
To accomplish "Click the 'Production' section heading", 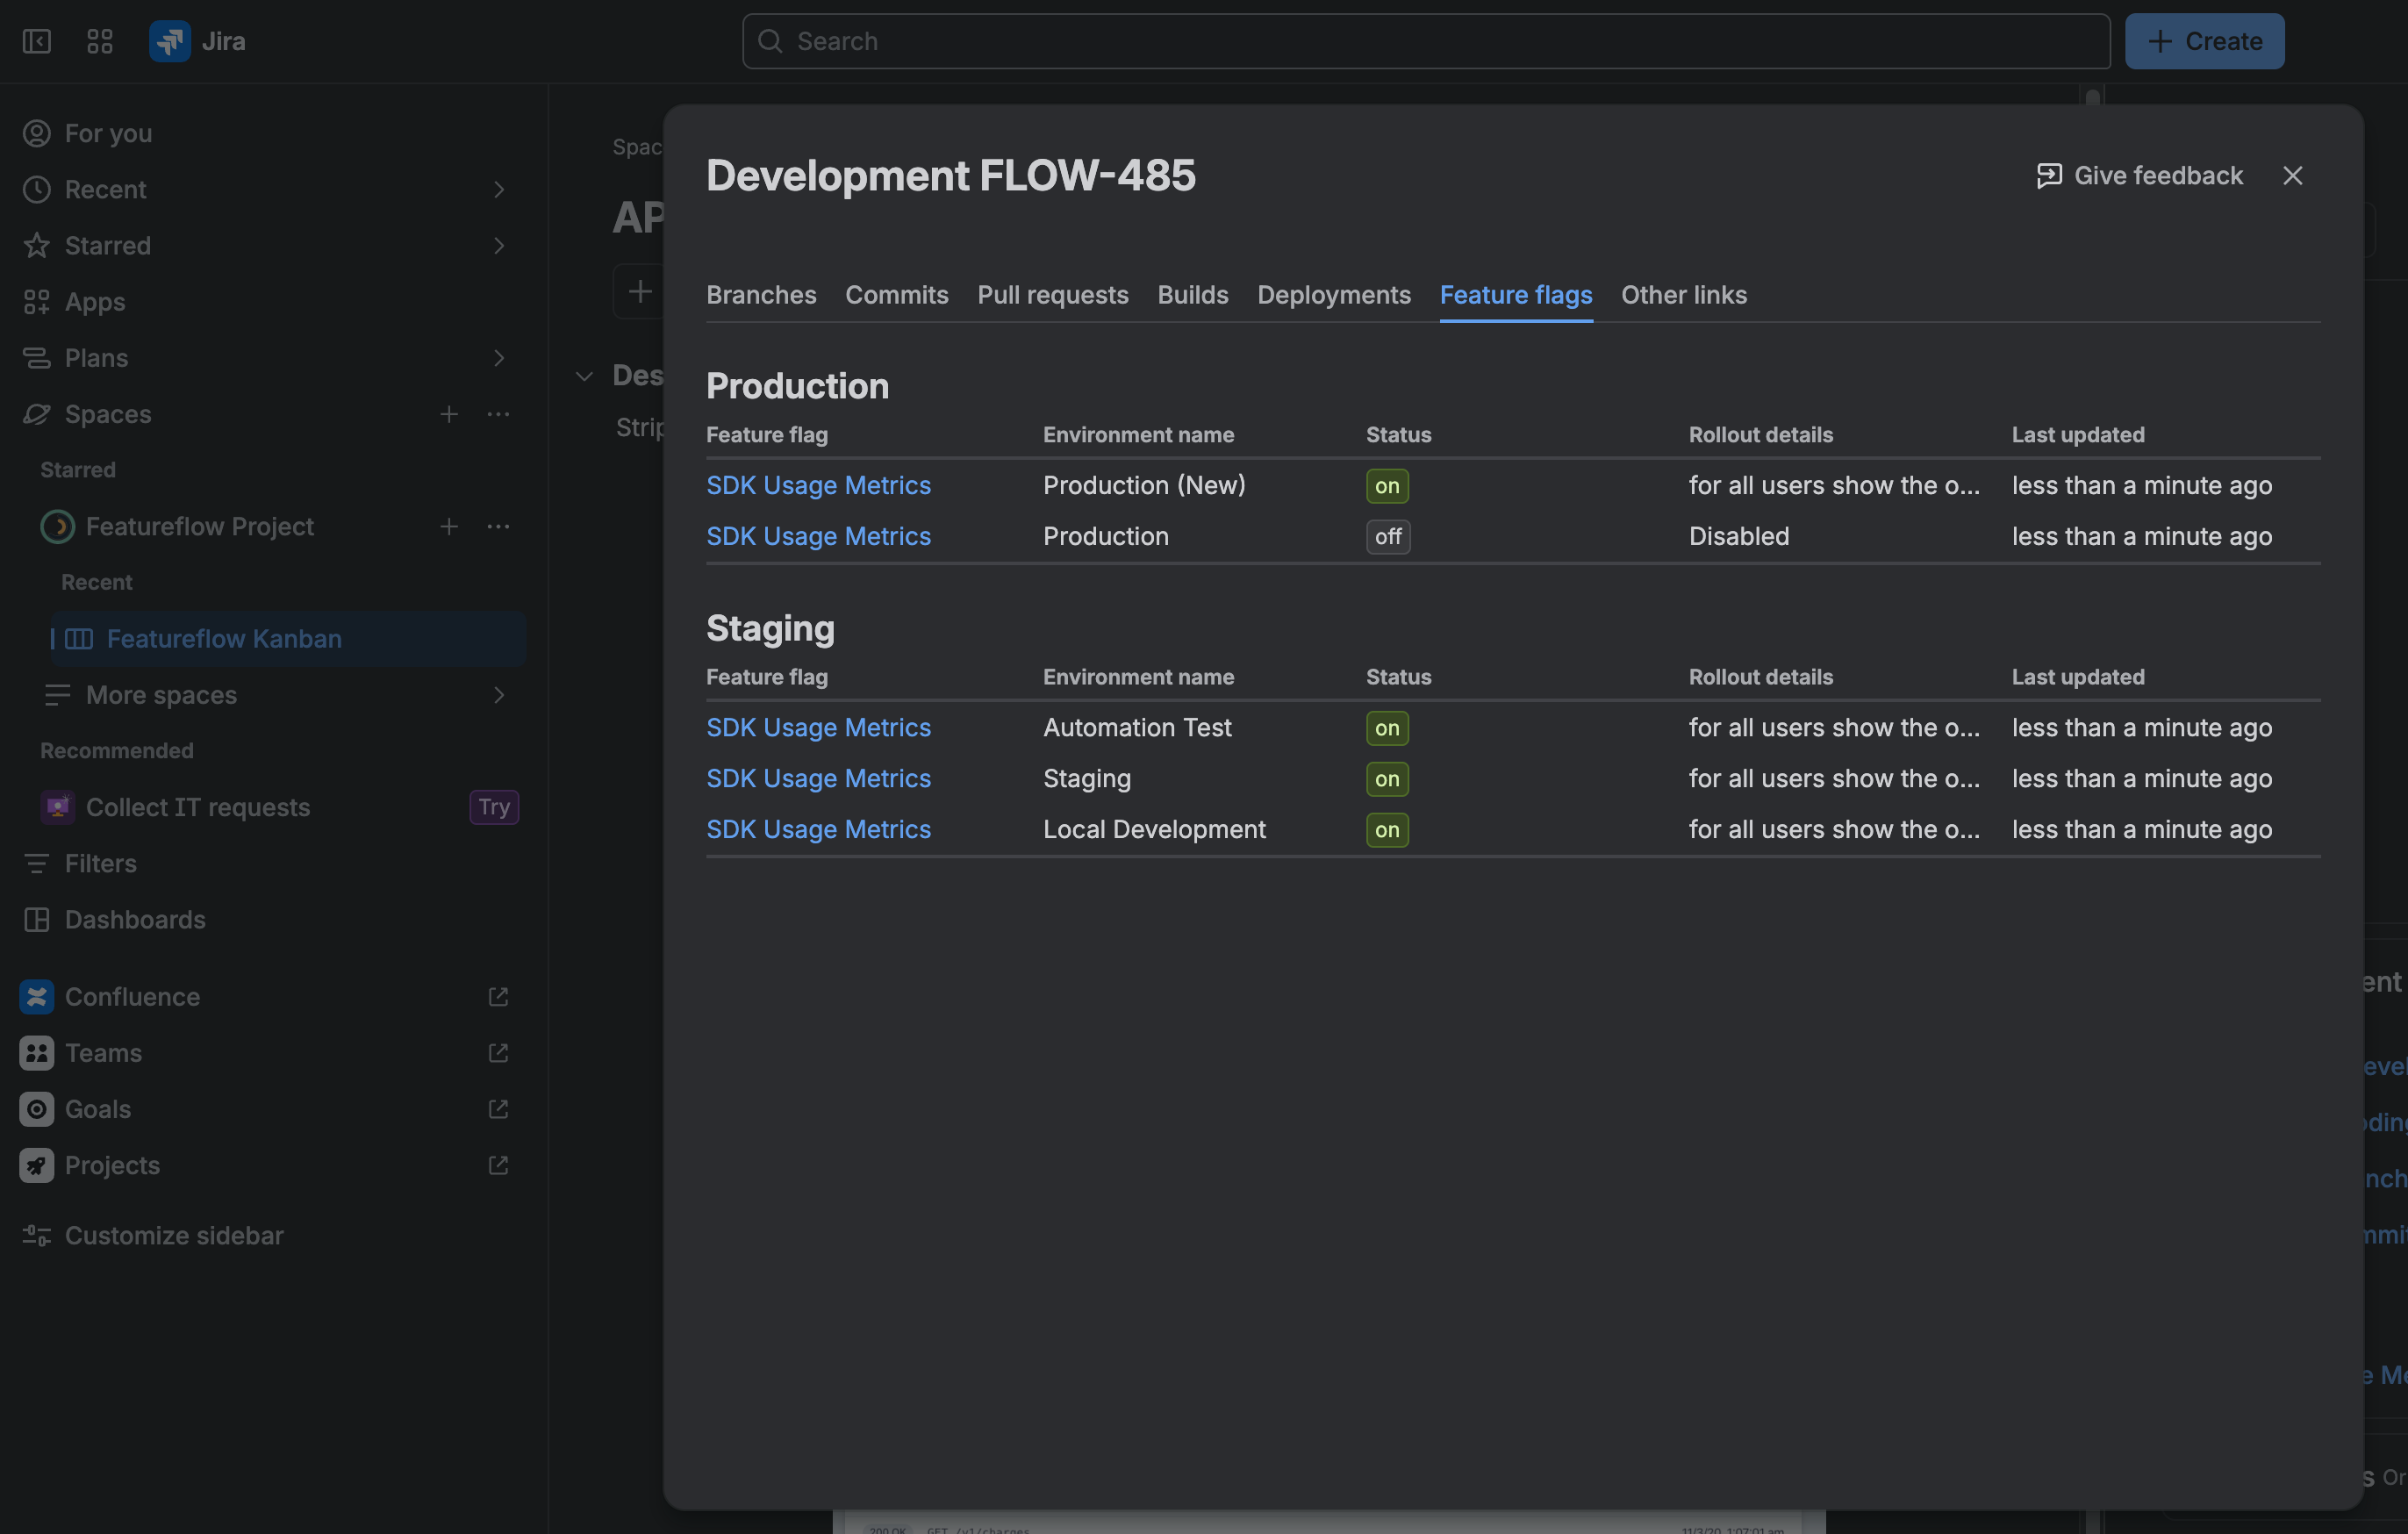I will [797, 386].
